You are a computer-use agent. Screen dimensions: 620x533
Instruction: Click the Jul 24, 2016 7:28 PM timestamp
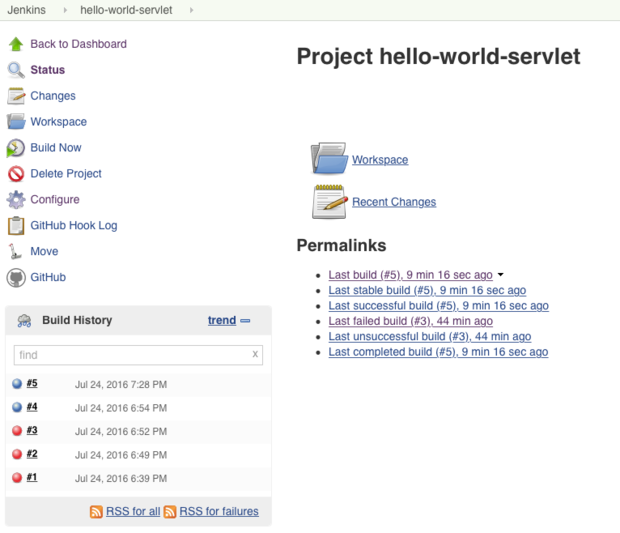(x=121, y=385)
